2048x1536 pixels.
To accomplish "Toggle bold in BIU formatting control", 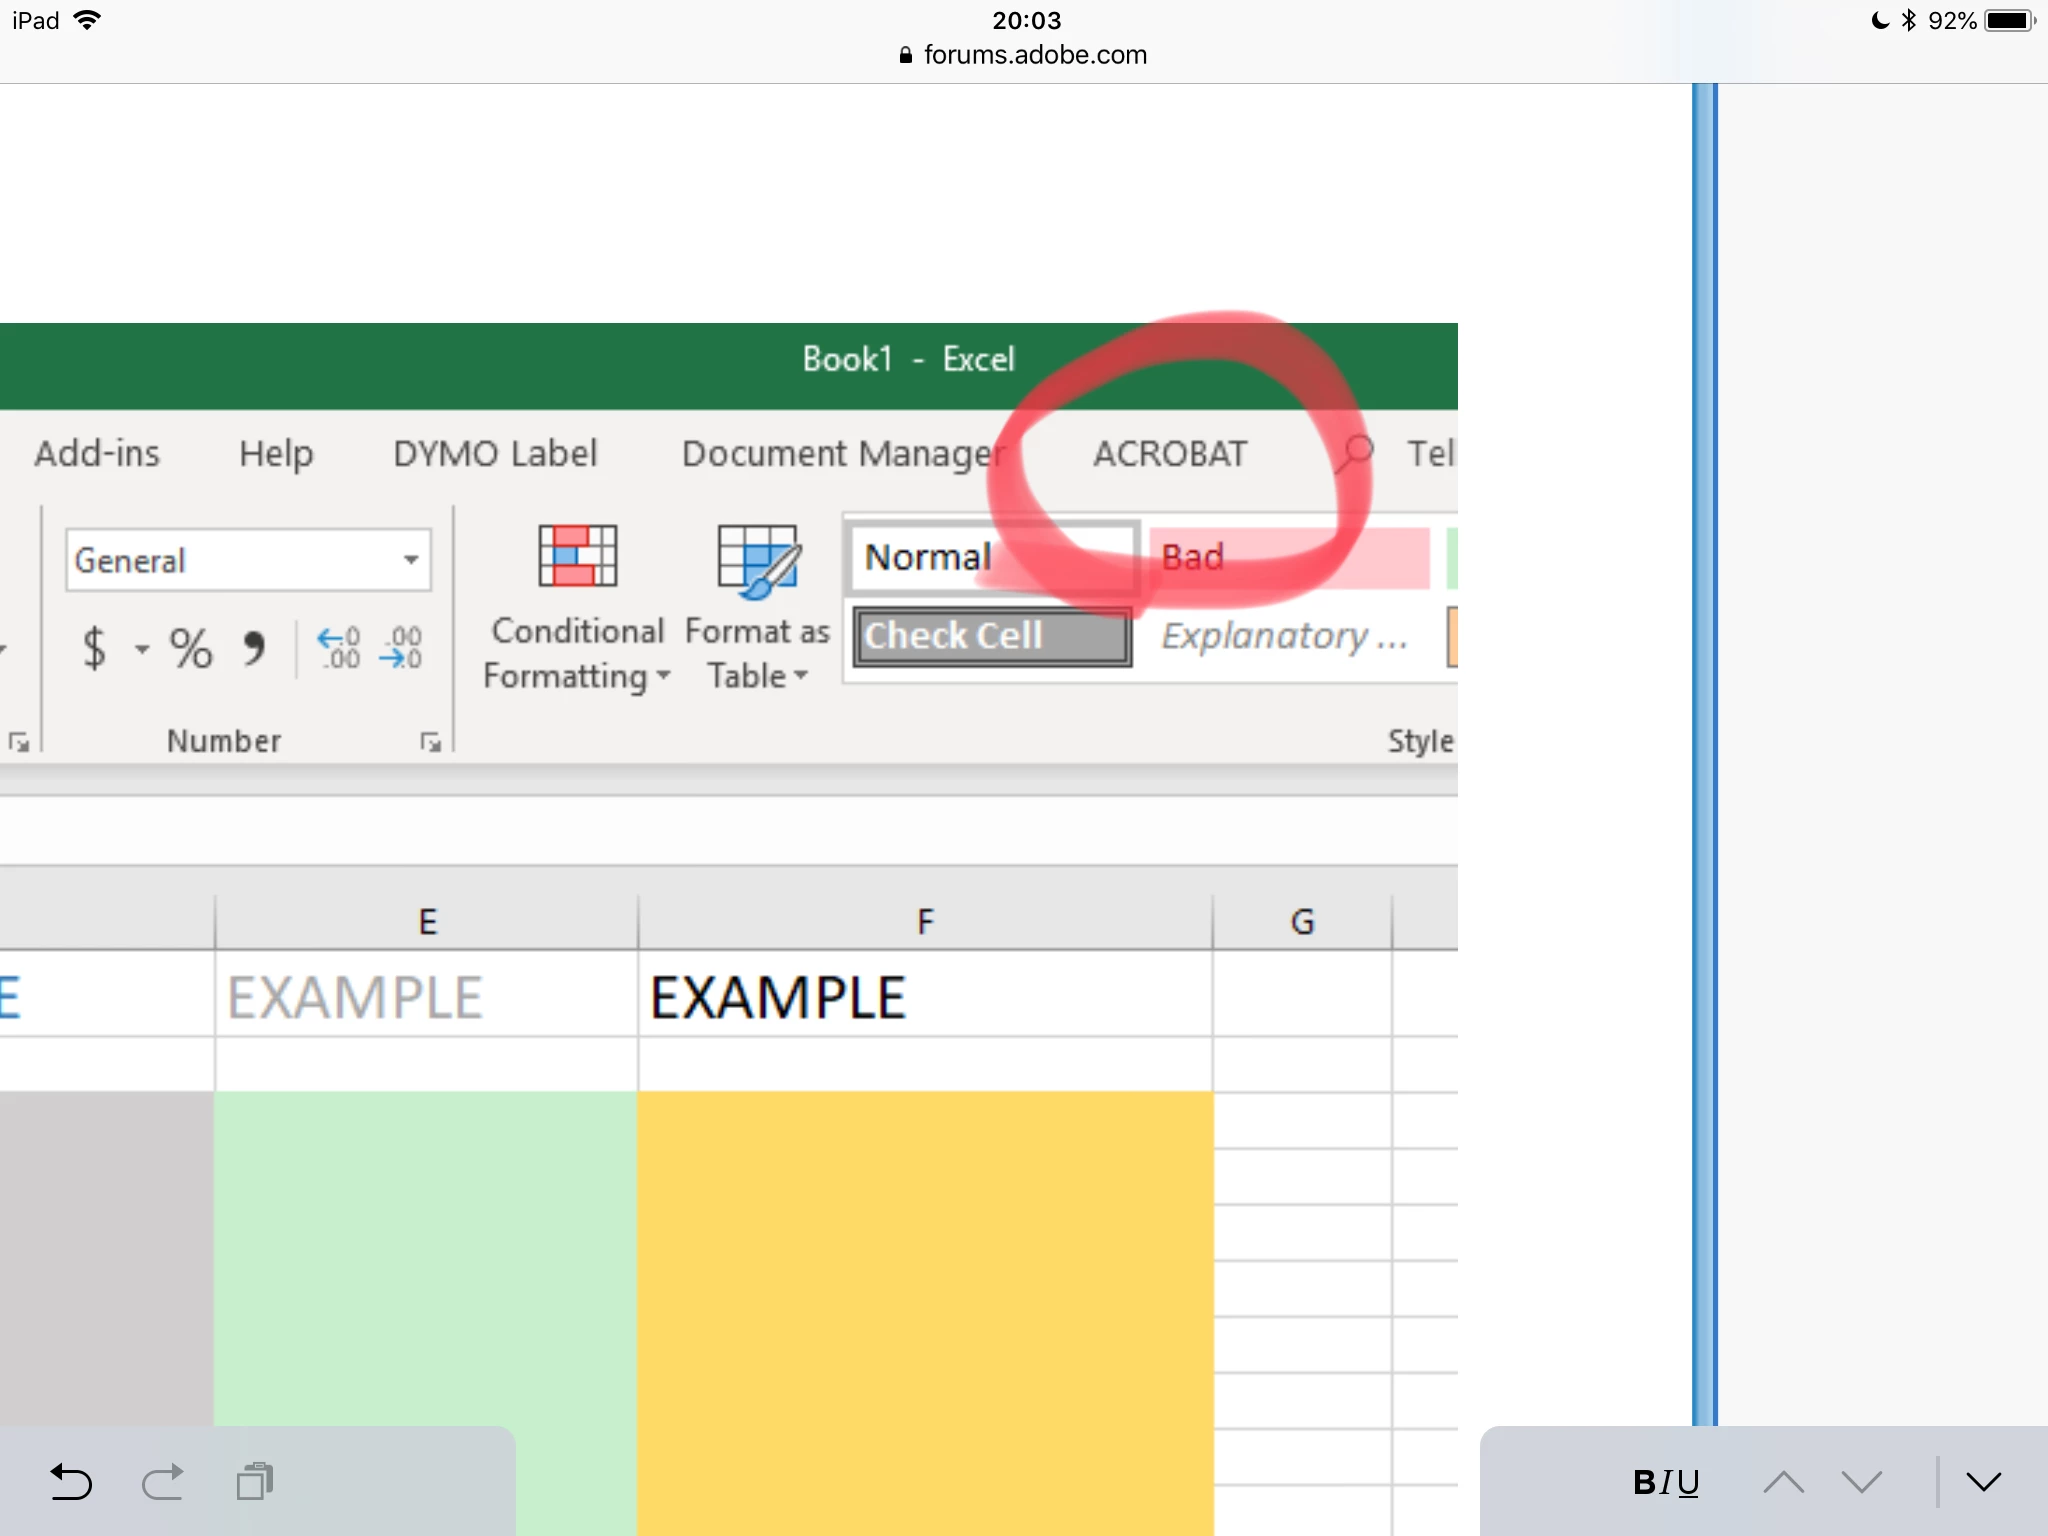I will 1644,1482.
